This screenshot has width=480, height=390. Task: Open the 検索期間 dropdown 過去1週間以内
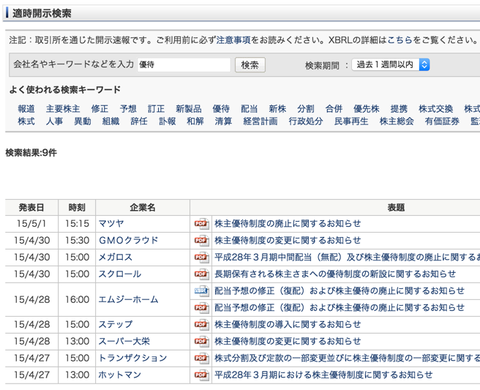tap(391, 65)
